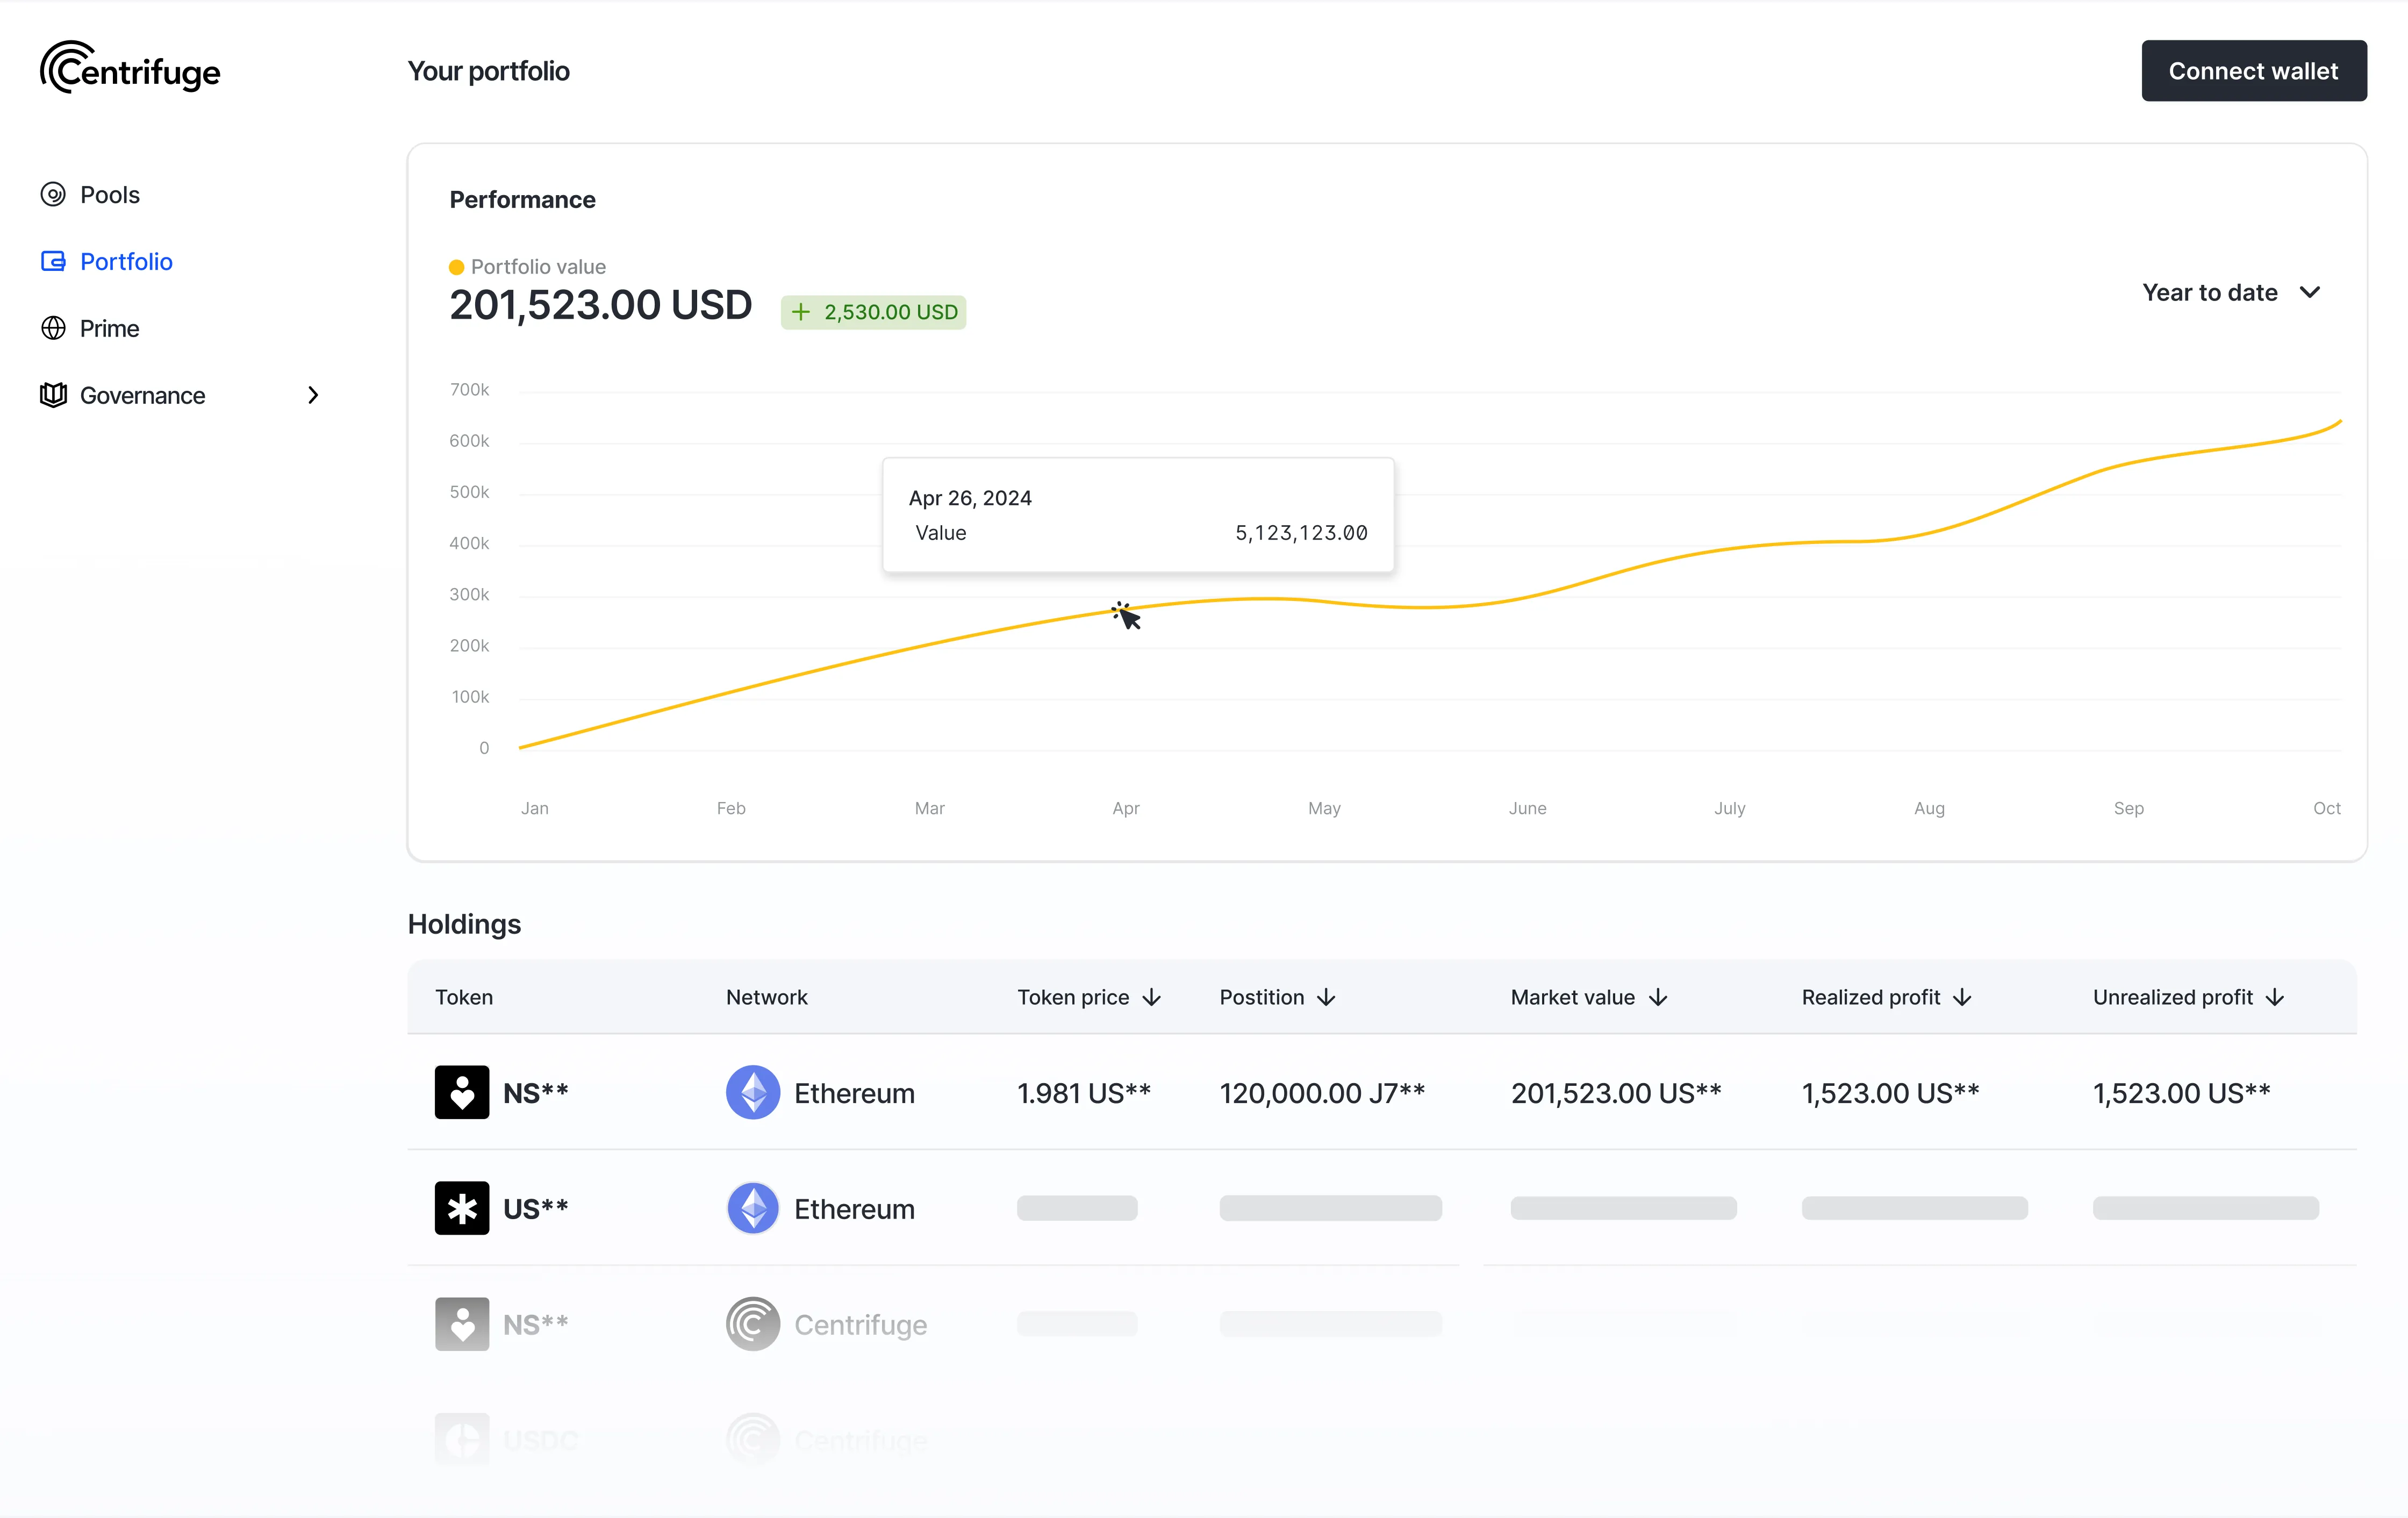This screenshot has width=2408, height=1518.
Task: Click the Prime globe icon
Action: pos(53,328)
